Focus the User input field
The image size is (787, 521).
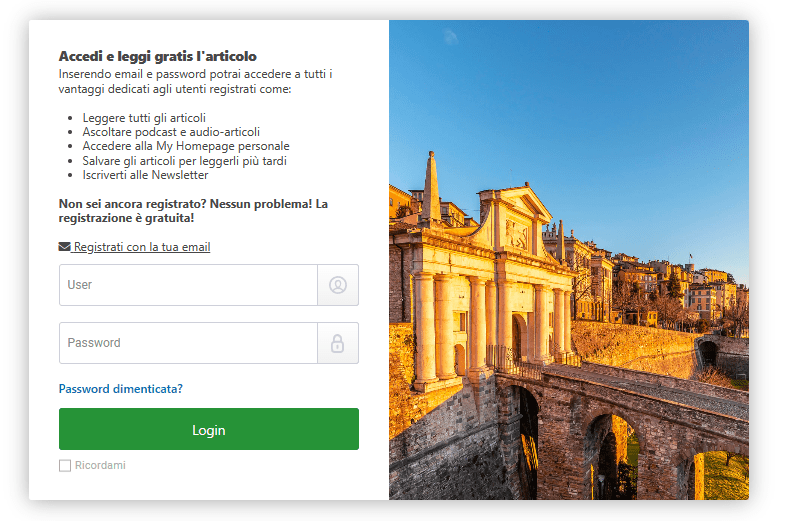coord(188,285)
